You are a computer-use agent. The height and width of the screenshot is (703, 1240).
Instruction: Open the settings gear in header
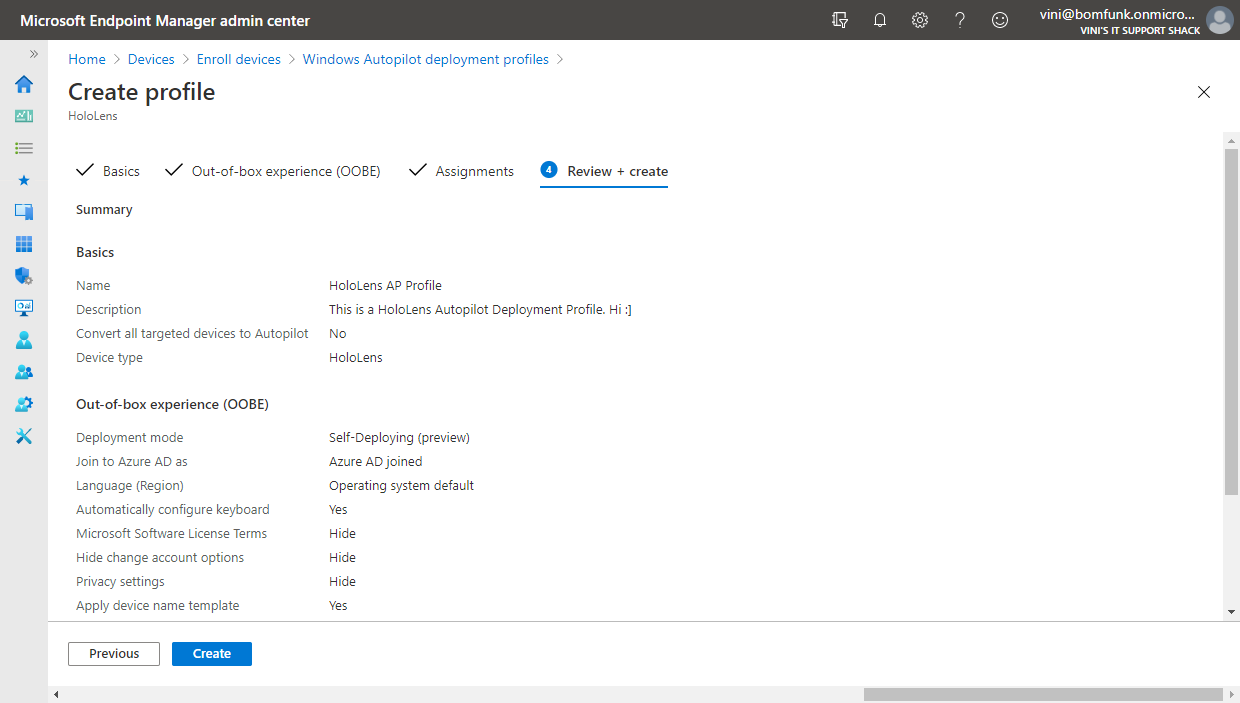click(x=920, y=20)
